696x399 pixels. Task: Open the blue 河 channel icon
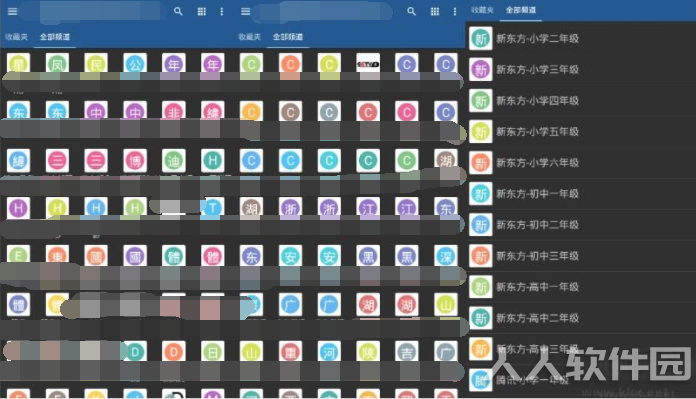(329, 352)
